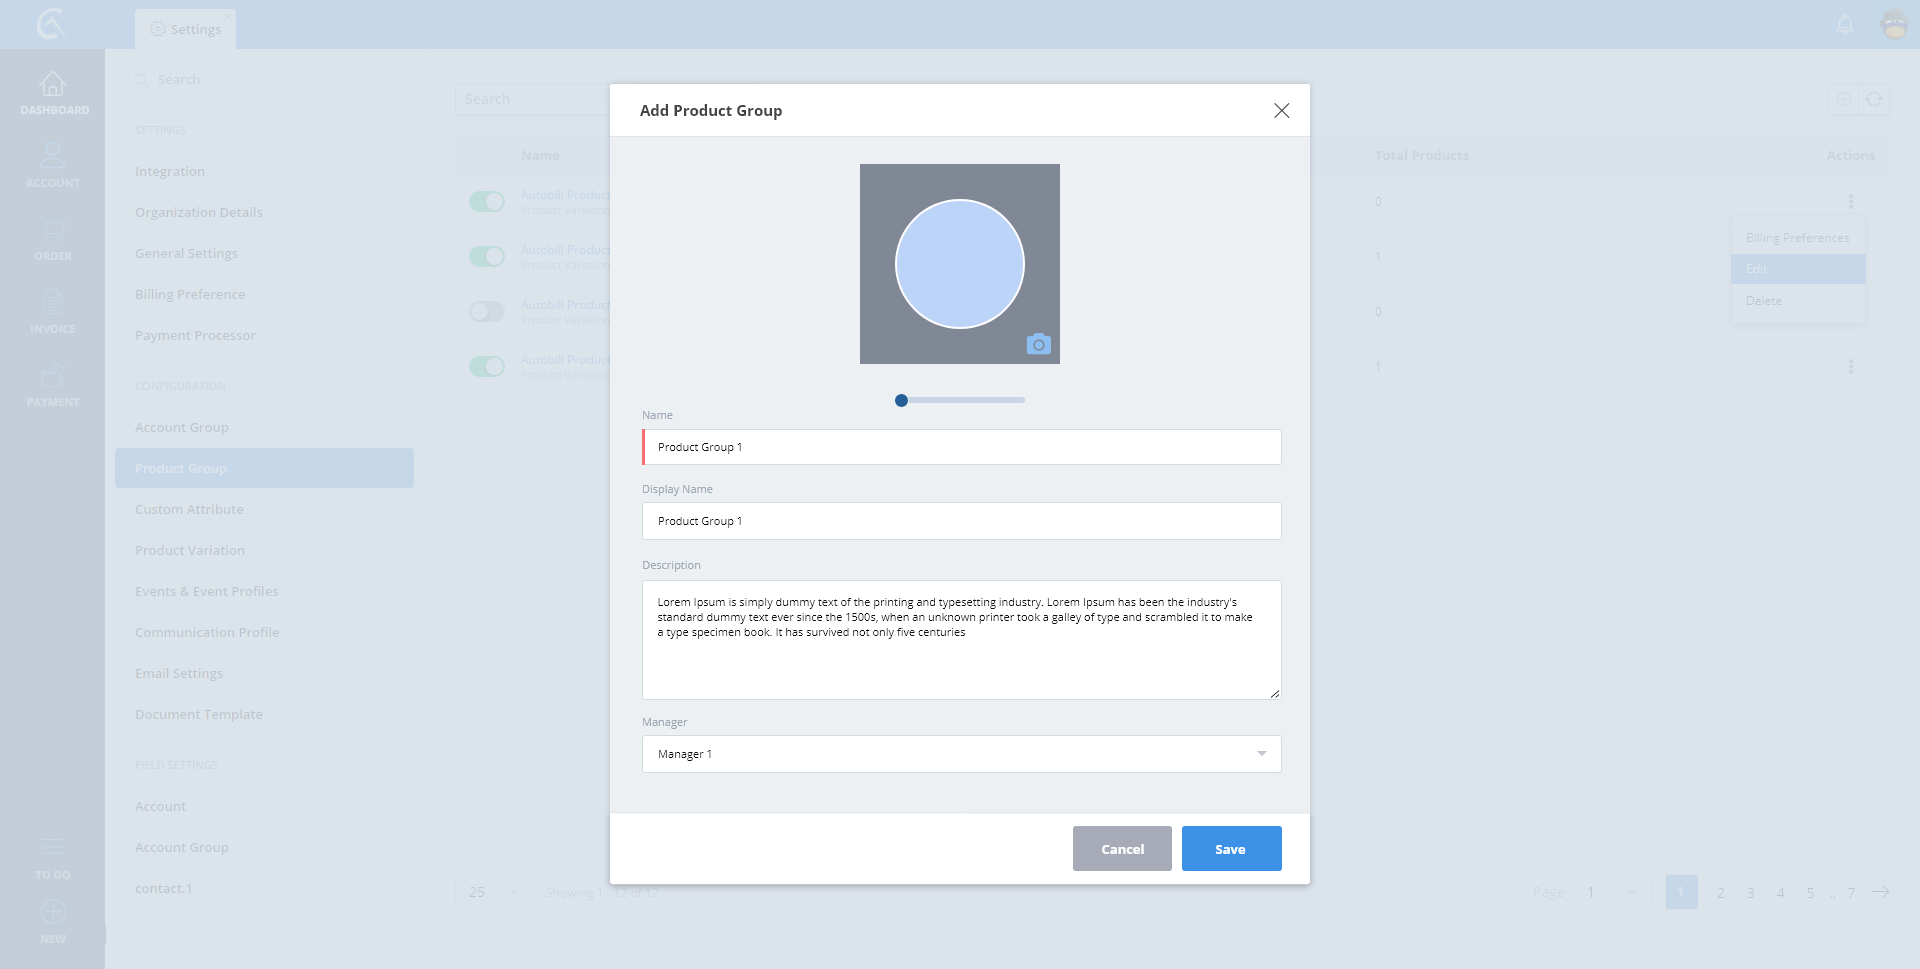Disable the second product group switch

(x=487, y=257)
